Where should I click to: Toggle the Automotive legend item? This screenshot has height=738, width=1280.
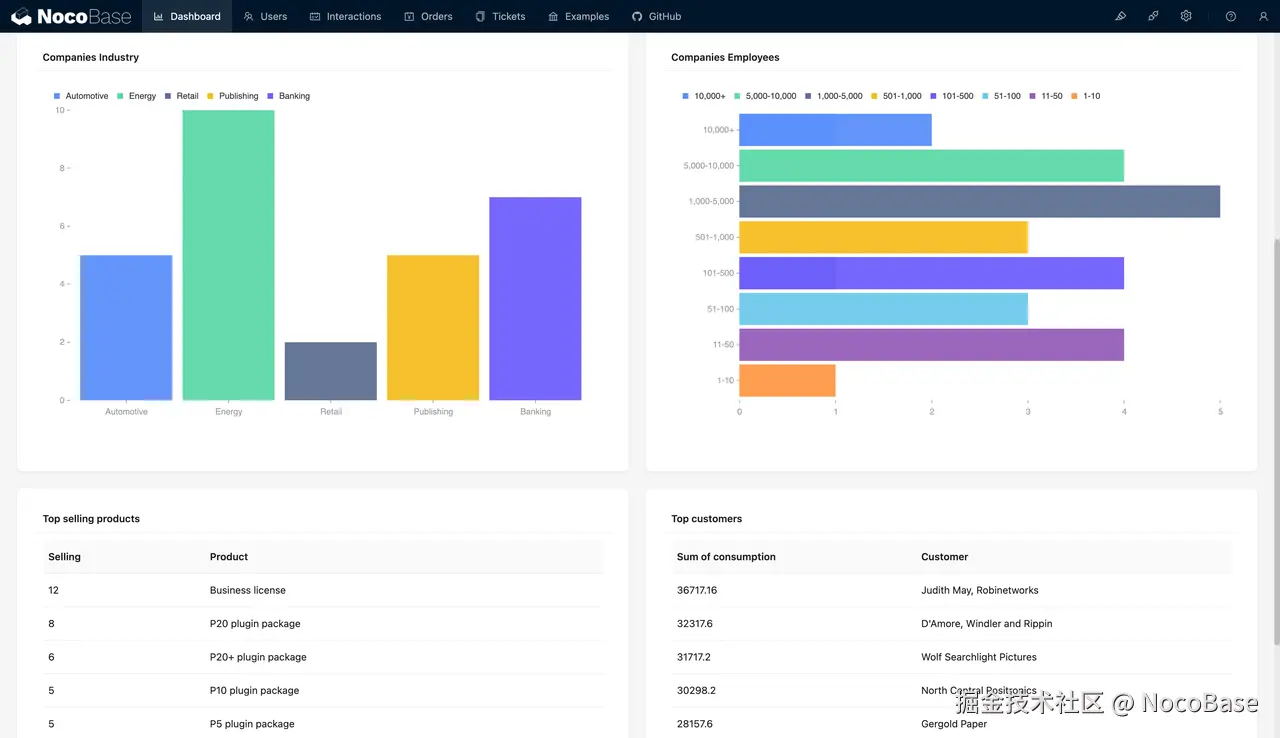(x=80, y=95)
